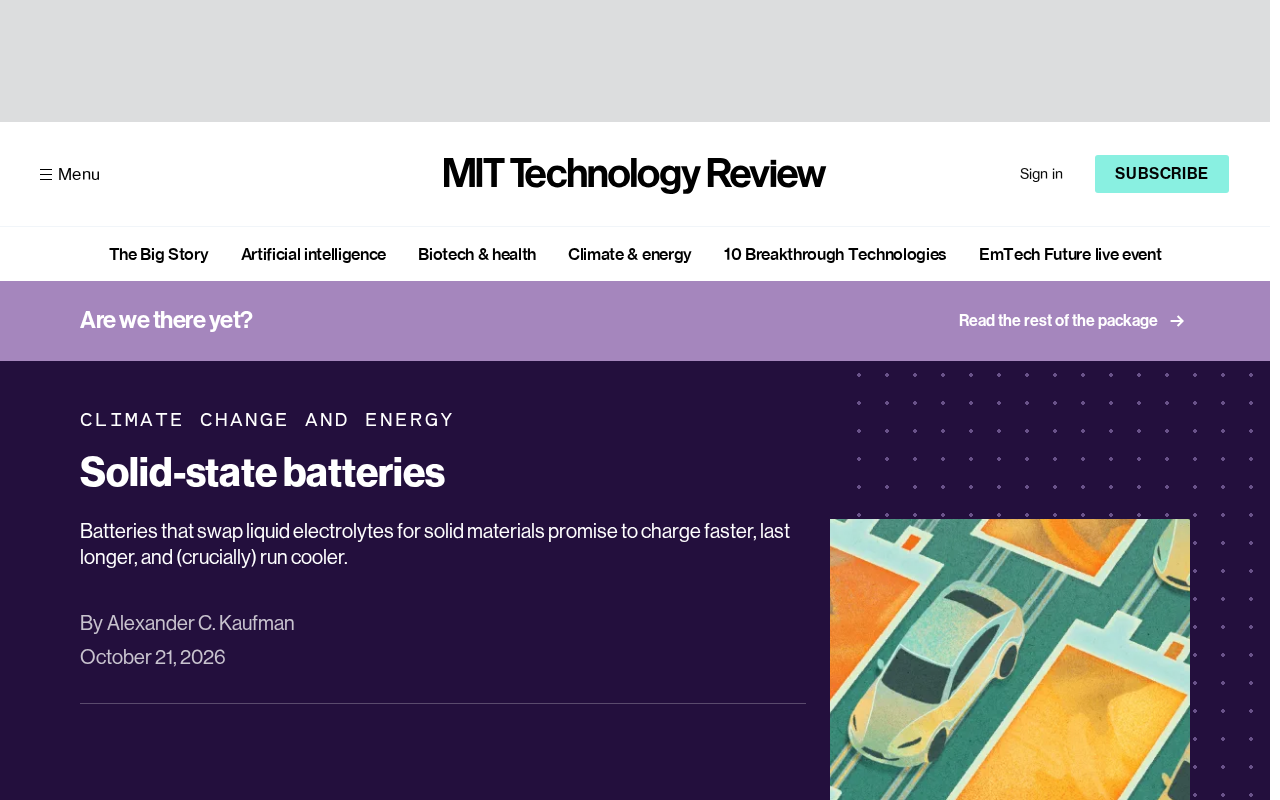Click author name Alexander C. Kaufman

[201, 623]
